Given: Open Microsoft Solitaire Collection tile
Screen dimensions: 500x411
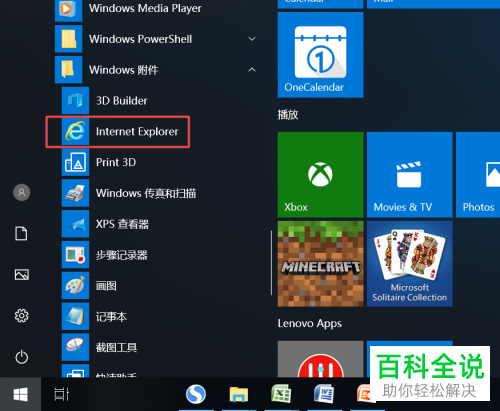Looking at the screenshot, I should pos(410,264).
